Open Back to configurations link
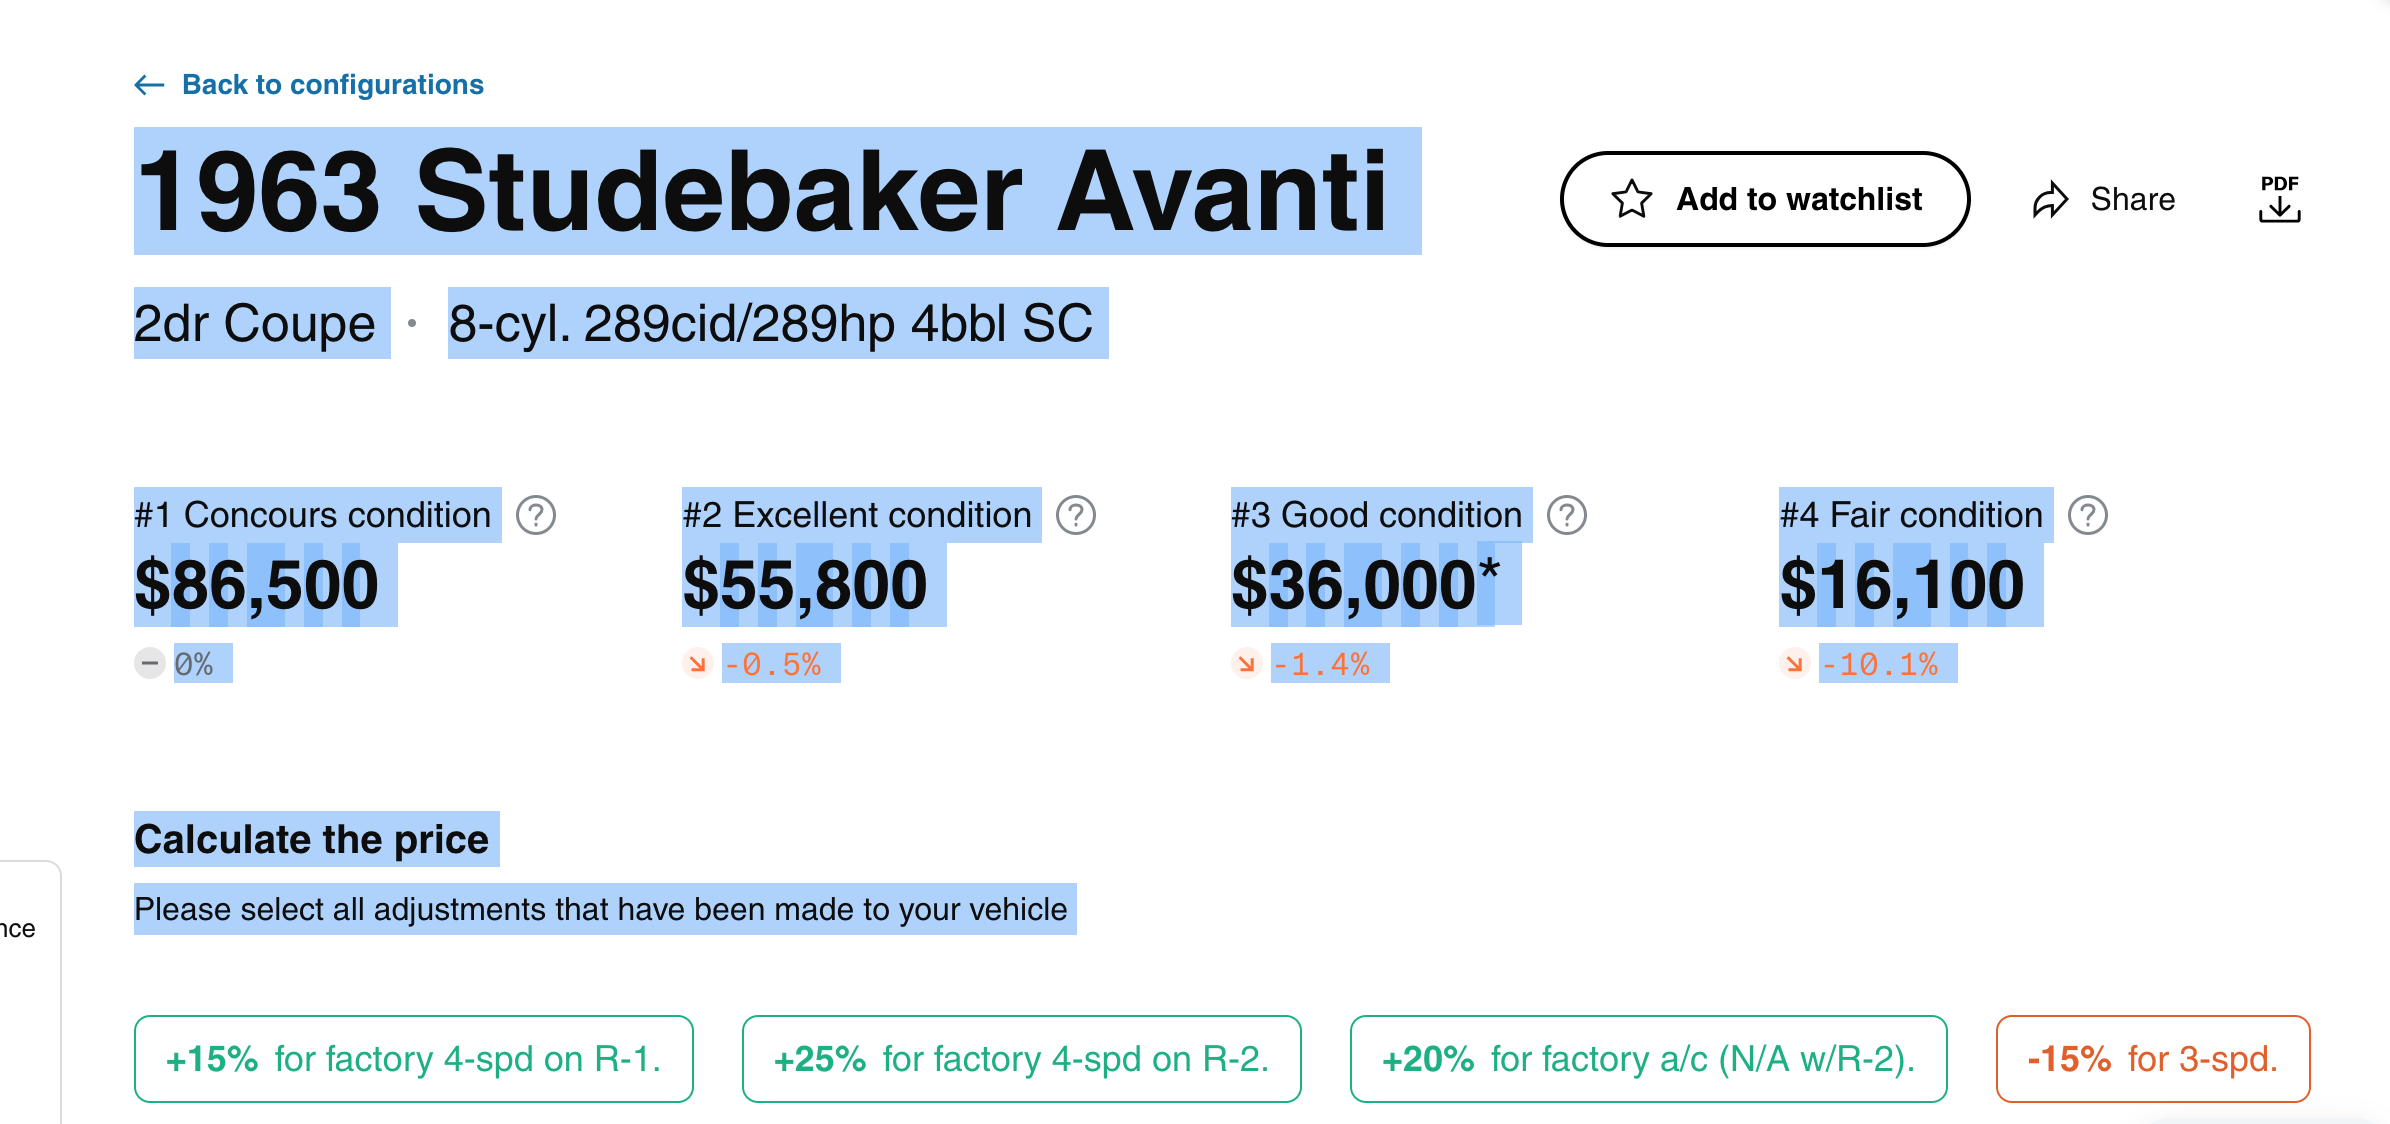This screenshot has height=1124, width=2390. tap(332, 85)
